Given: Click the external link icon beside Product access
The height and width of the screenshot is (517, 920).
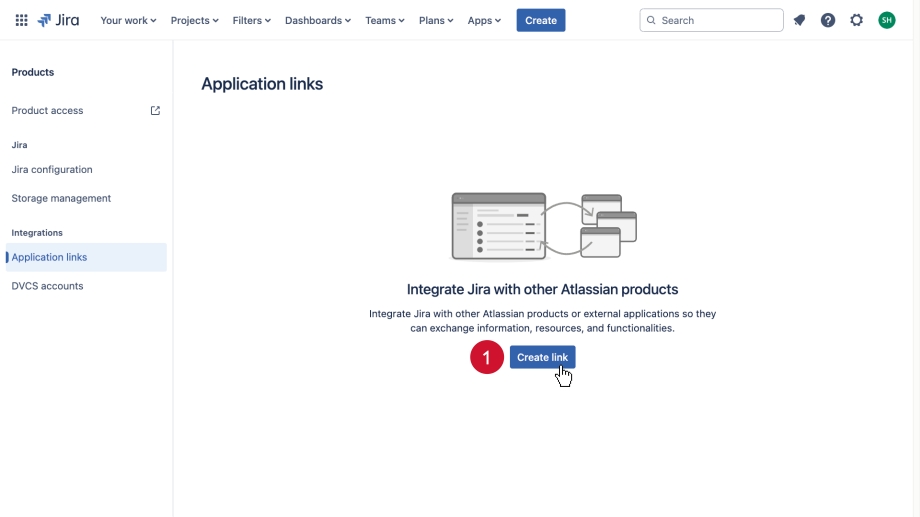Looking at the screenshot, I should point(155,110).
